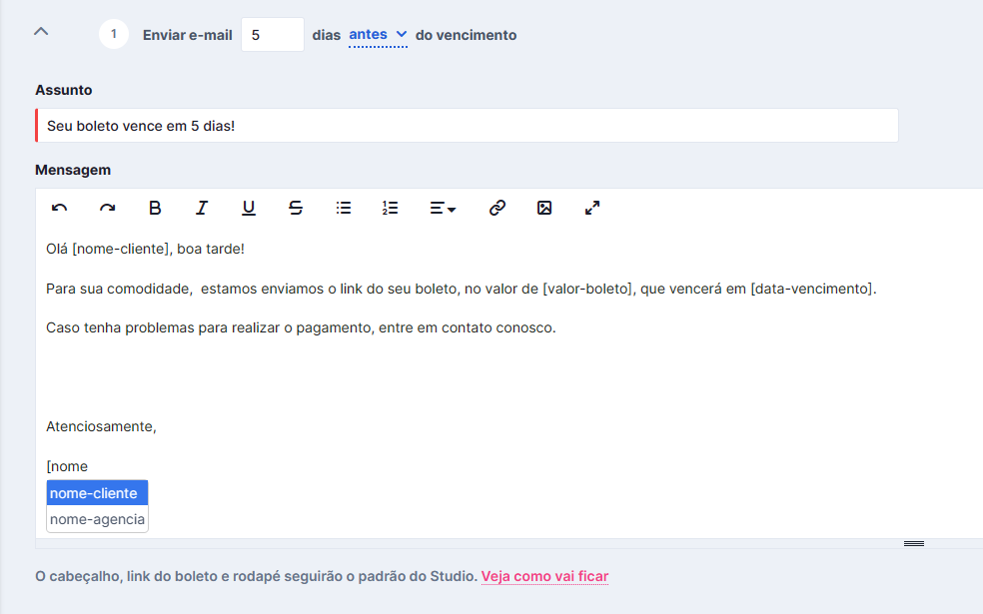Open the text alignment dropdown

(443, 208)
